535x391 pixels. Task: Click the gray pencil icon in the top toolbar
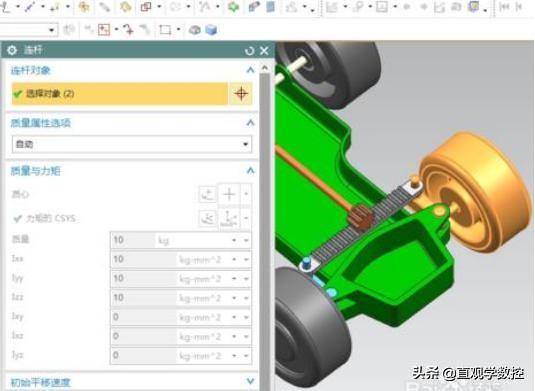105,7
